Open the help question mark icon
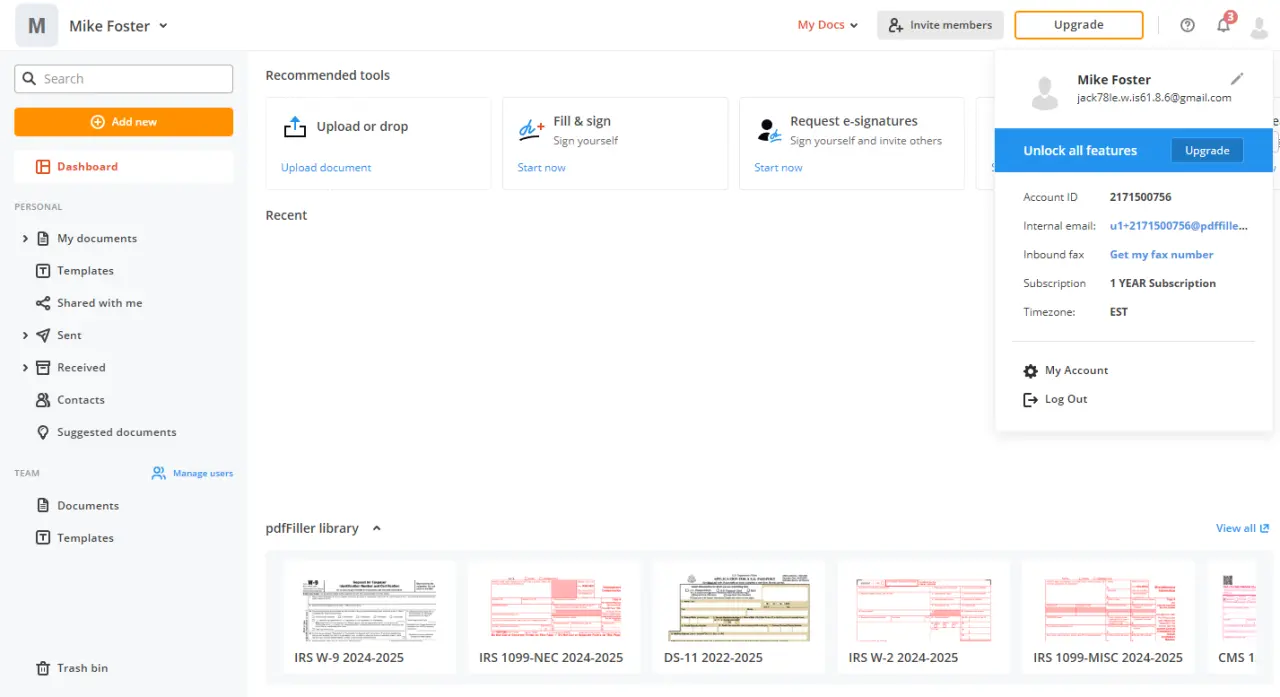Viewport: 1280px width, 697px height. coord(1188,25)
